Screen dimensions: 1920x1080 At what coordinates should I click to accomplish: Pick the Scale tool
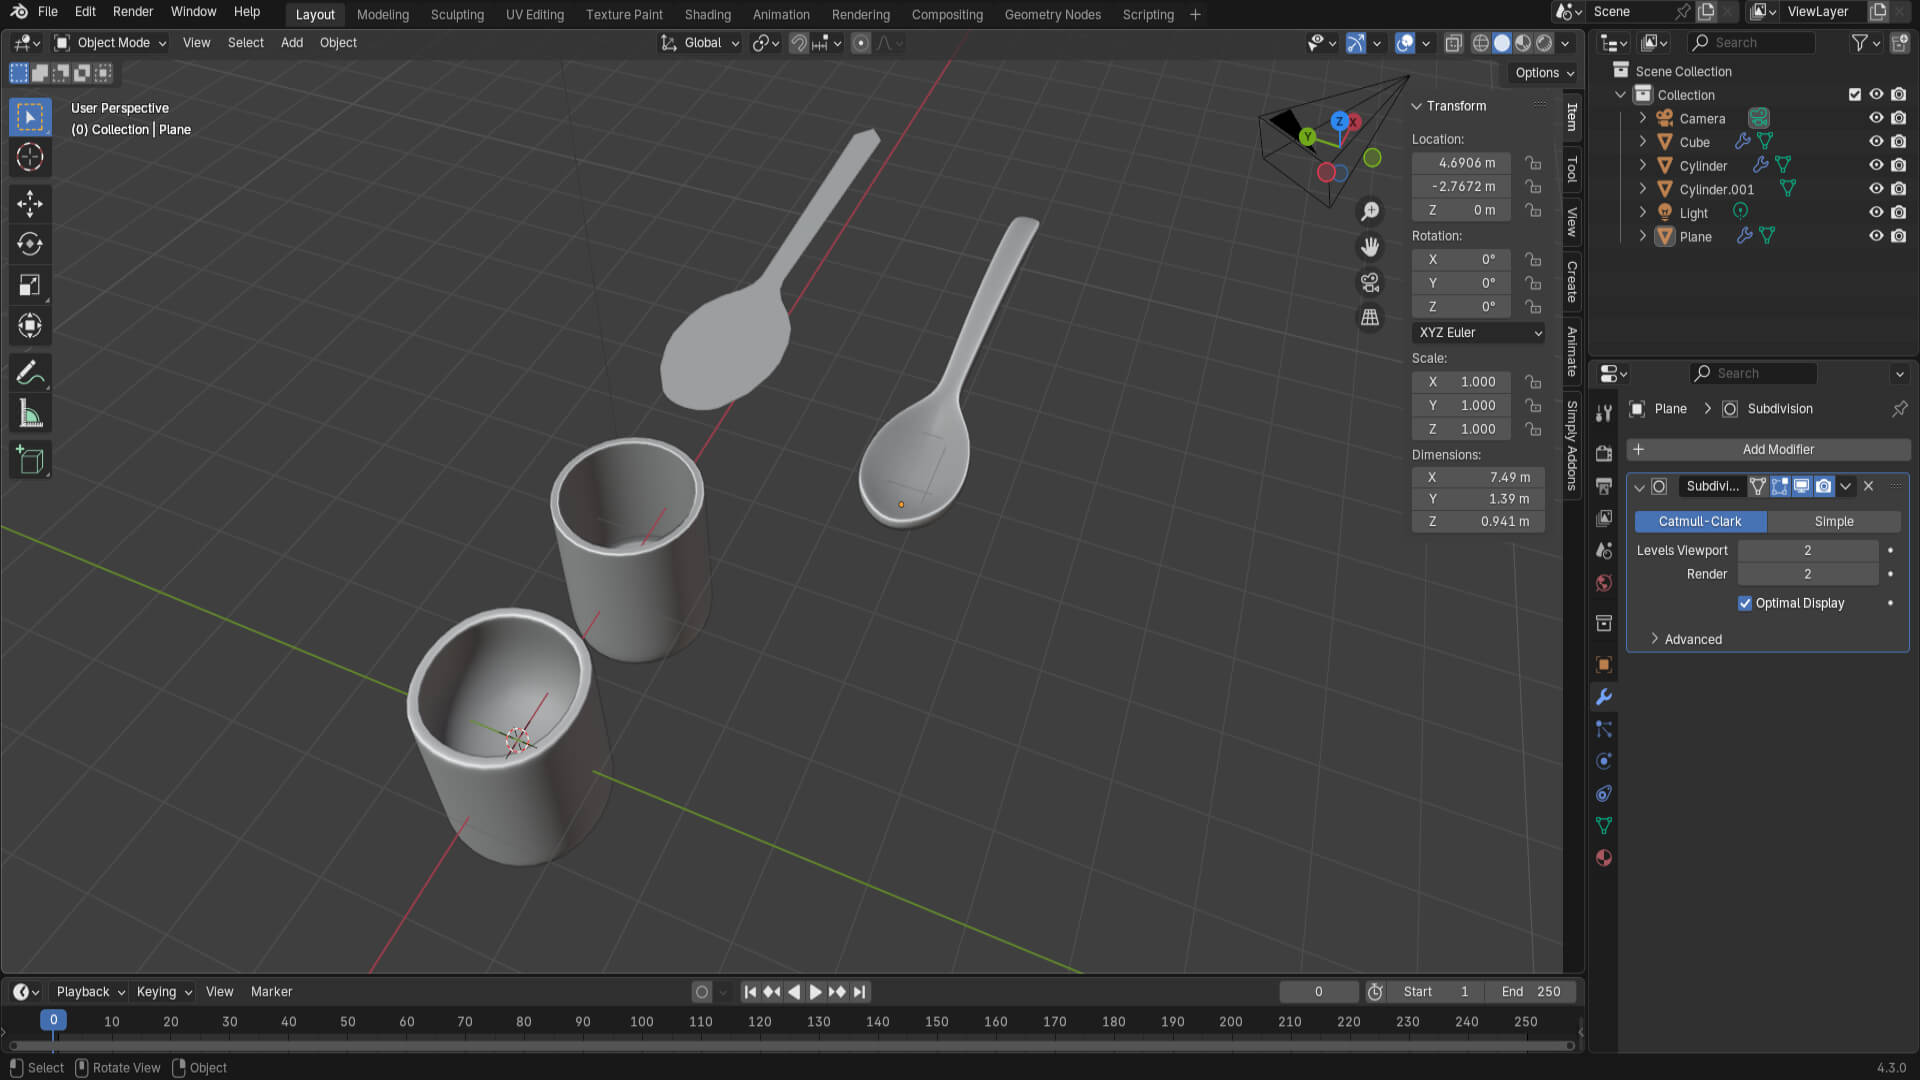coord(30,285)
